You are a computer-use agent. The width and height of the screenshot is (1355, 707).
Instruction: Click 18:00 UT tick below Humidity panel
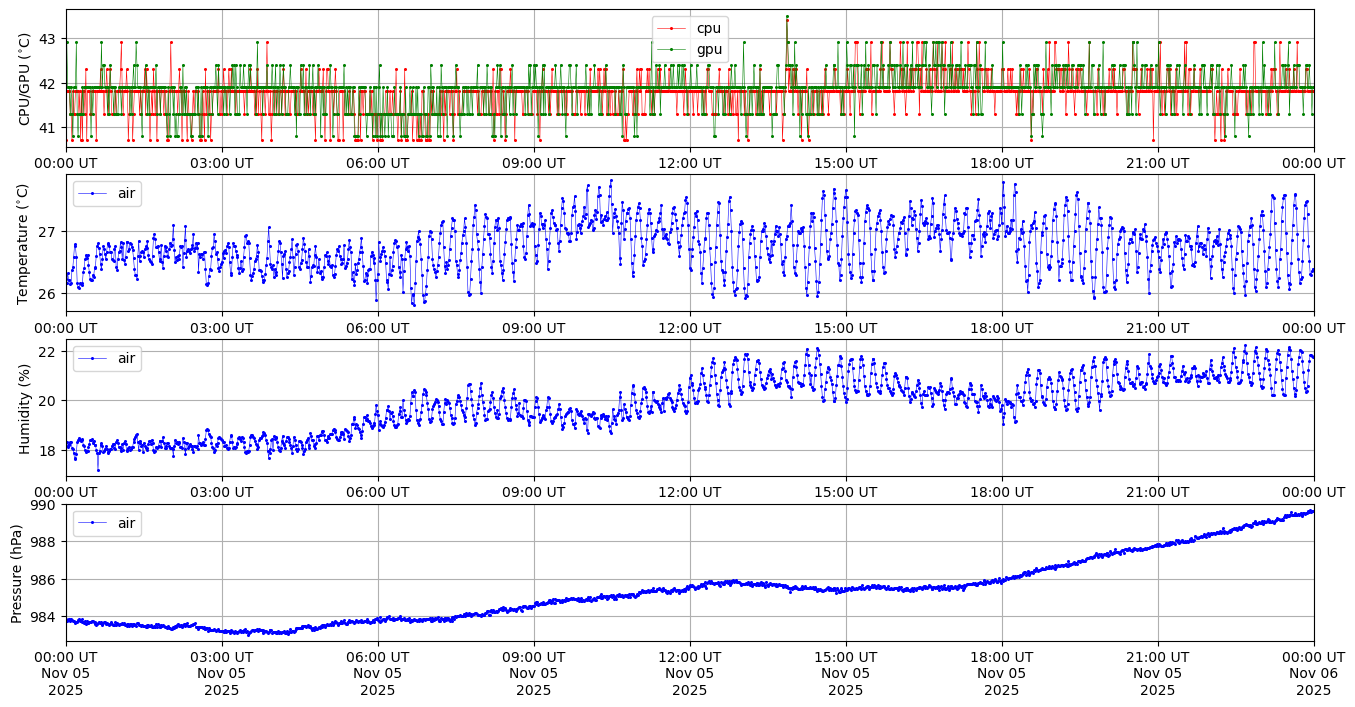pos(1001,492)
